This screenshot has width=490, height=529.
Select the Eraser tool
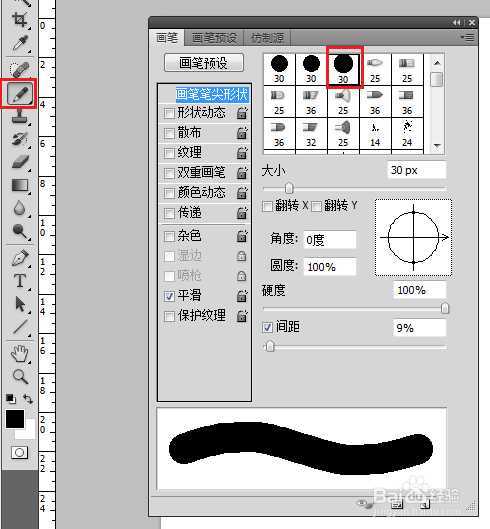click(x=20, y=161)
